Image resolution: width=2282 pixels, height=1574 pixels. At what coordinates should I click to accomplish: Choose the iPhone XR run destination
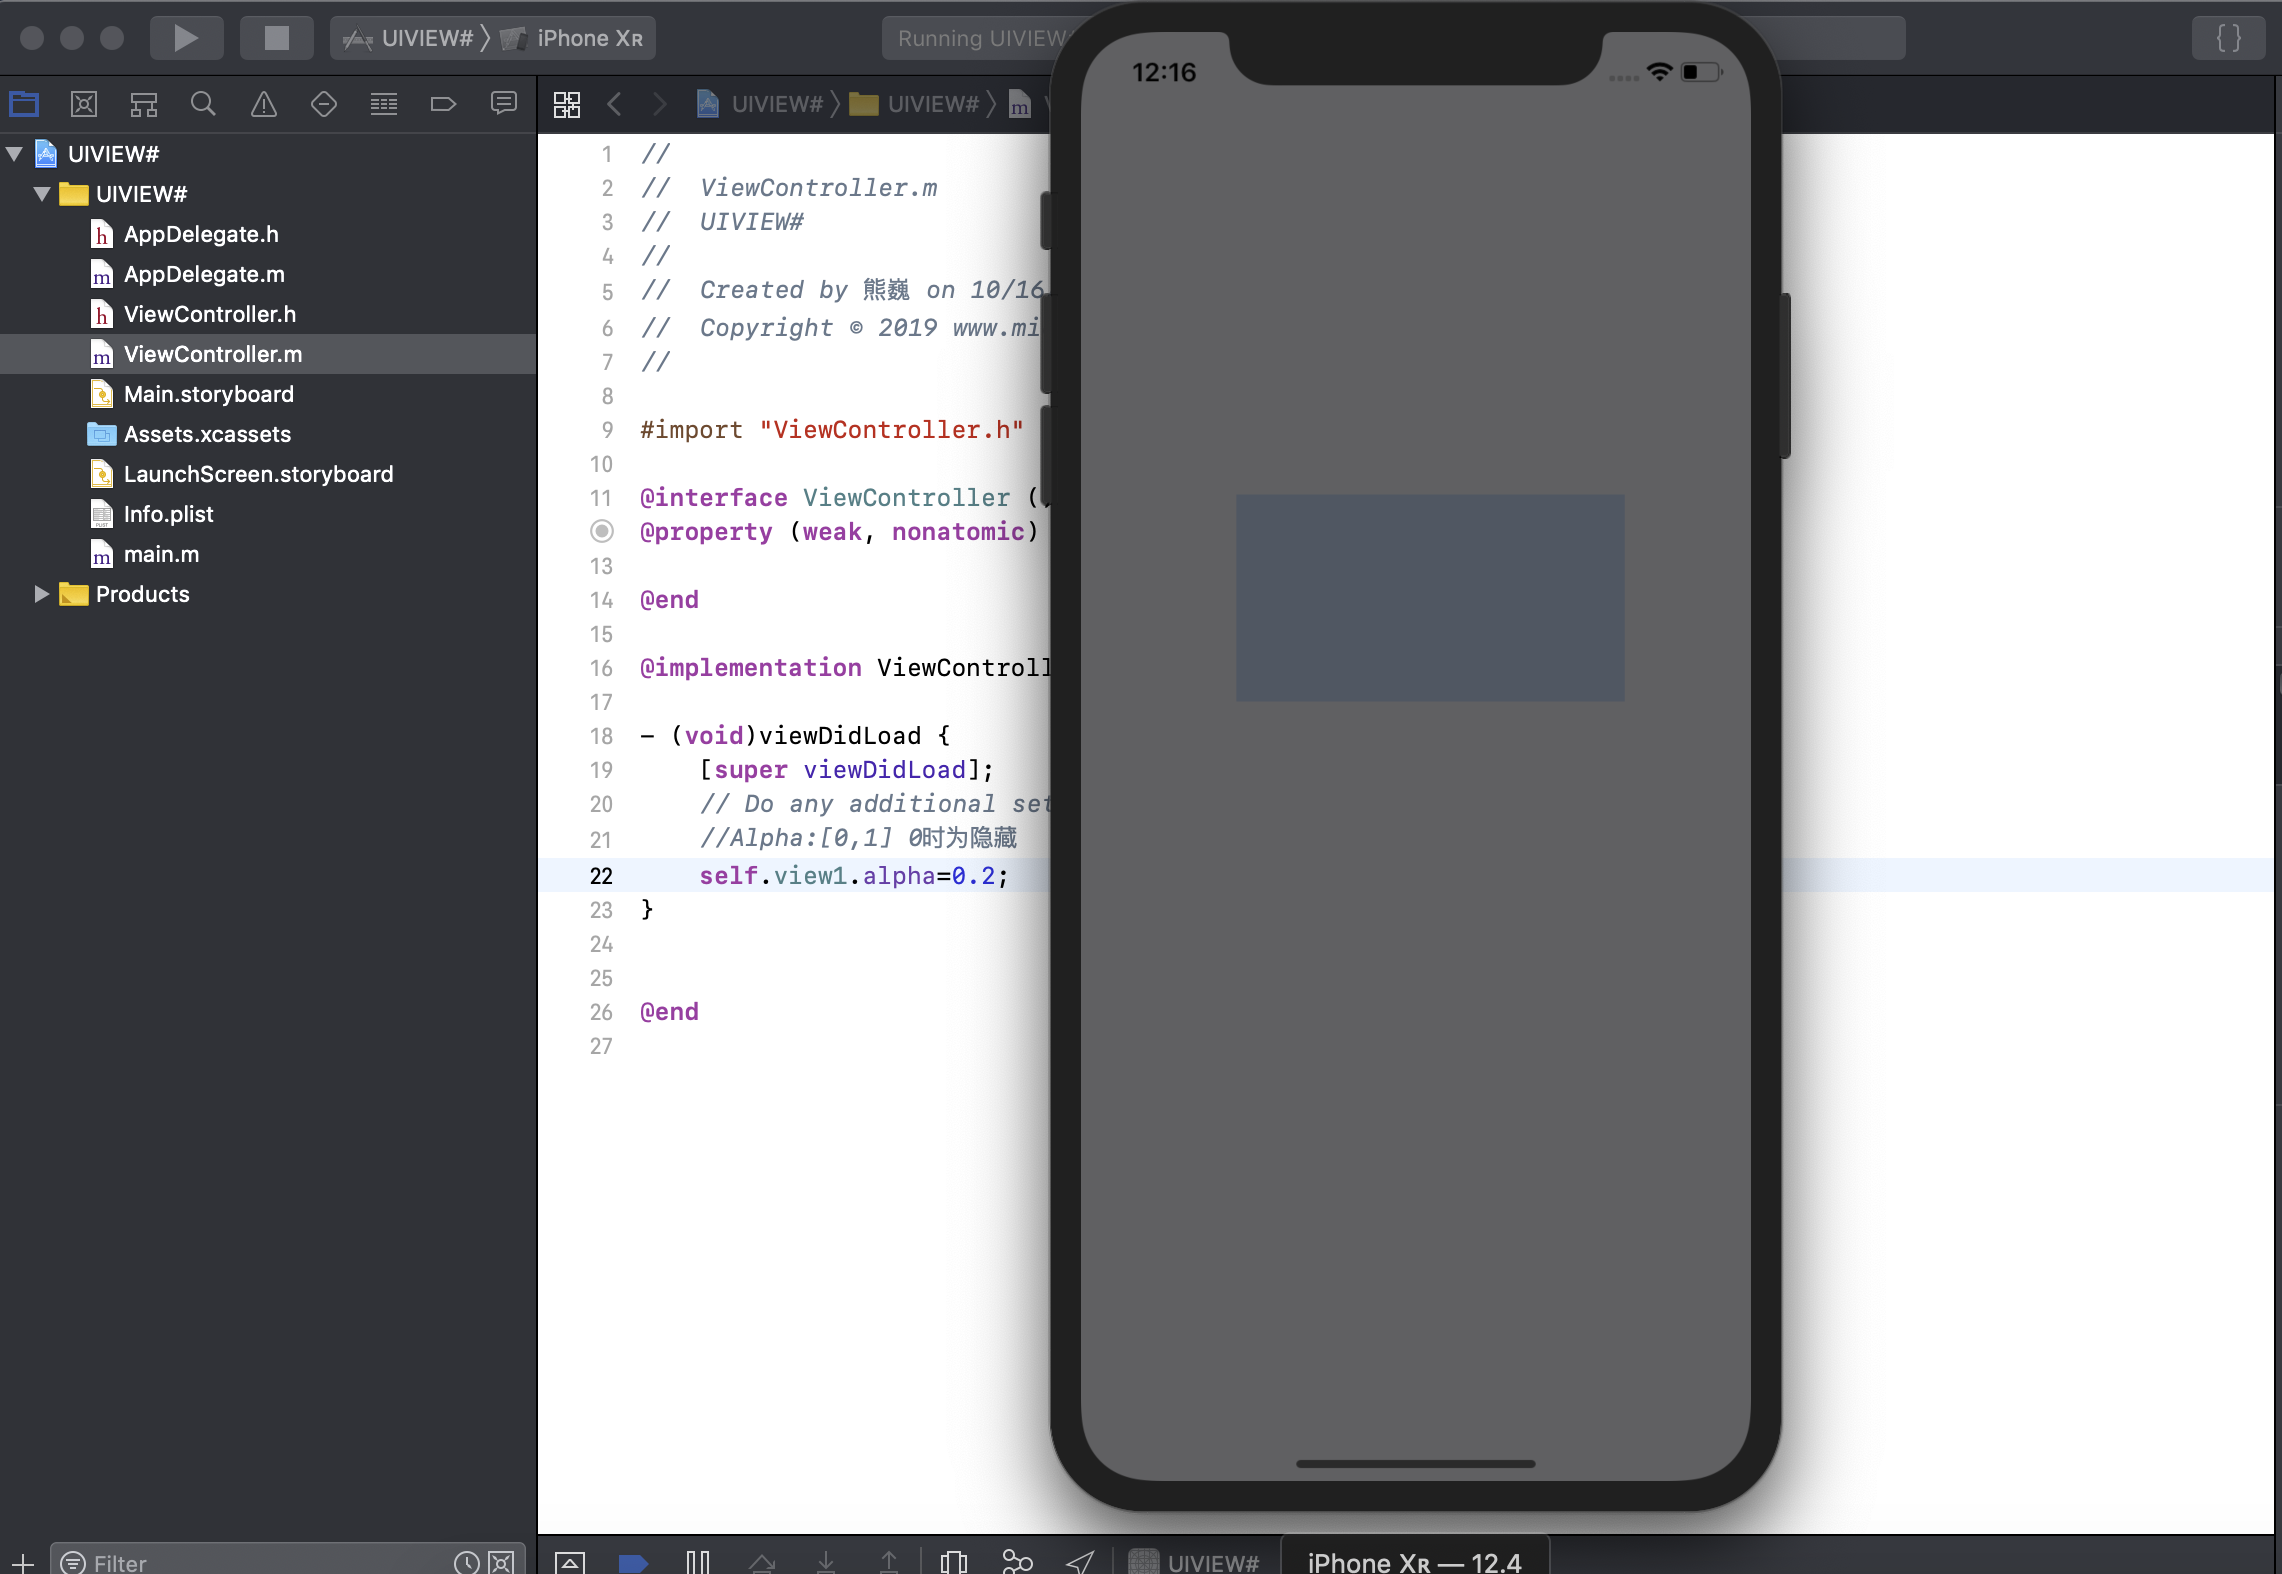point(575,38)
